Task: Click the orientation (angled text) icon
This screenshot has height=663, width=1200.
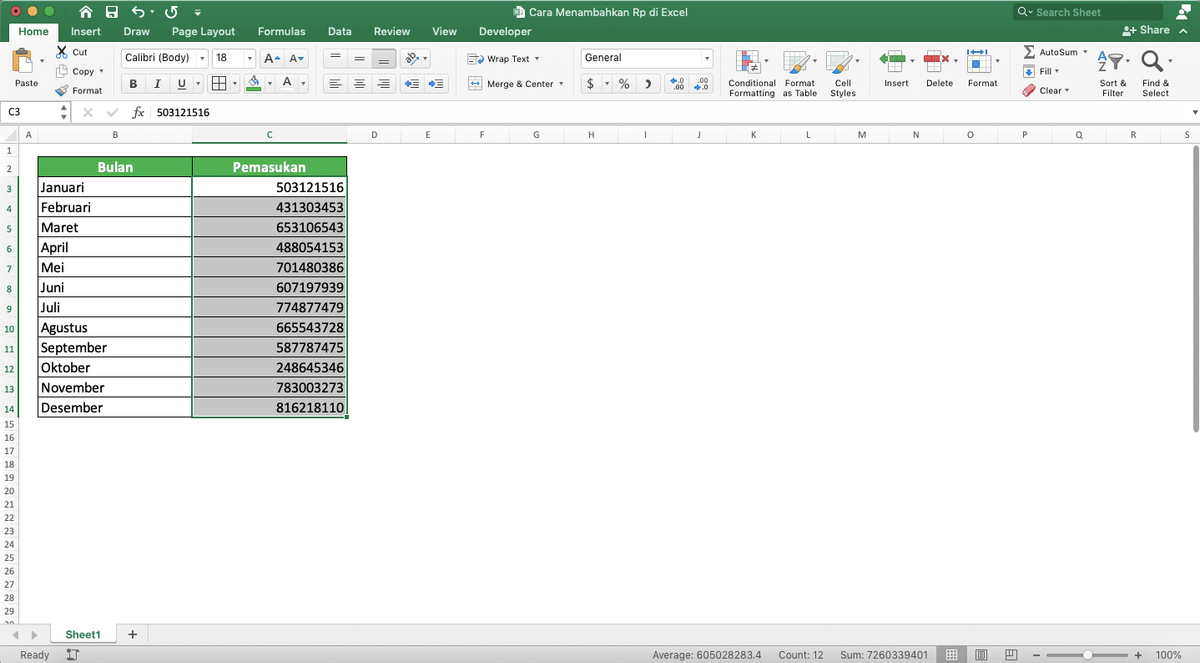Action: click(x=414, y=58)
